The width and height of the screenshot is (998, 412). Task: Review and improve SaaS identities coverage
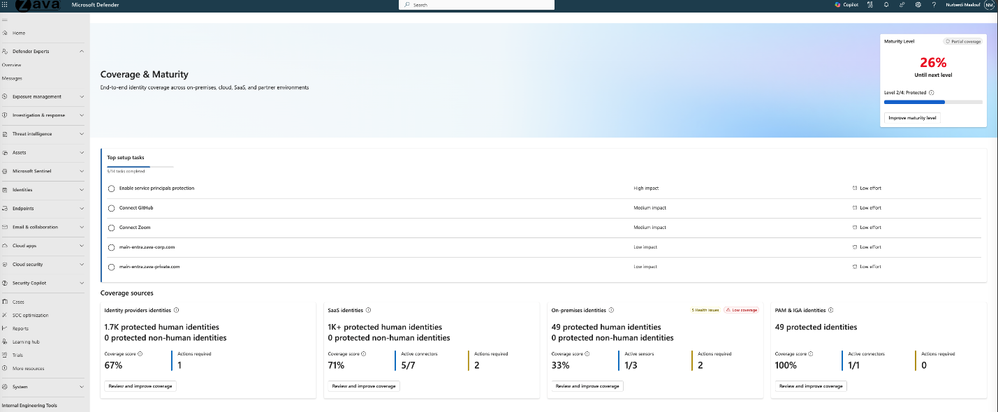pos(363,386)
